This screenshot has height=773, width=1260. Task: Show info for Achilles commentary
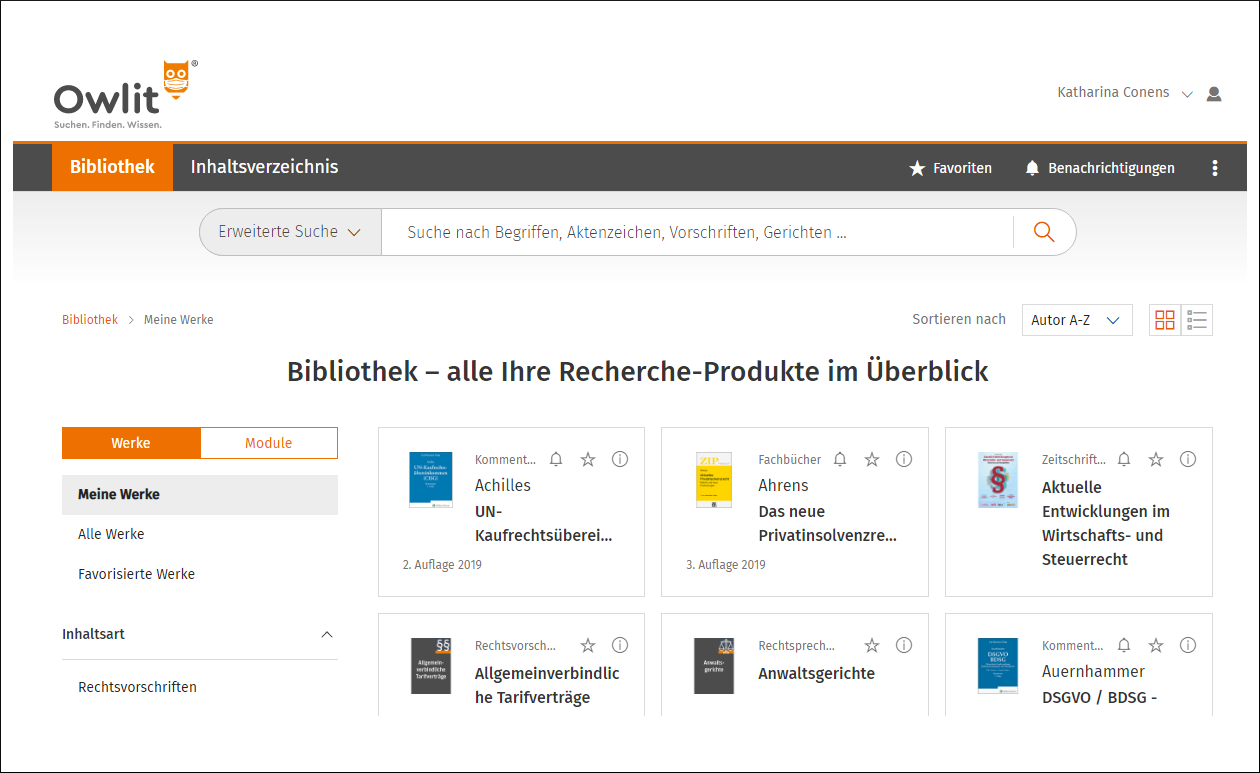click(620, 459)
